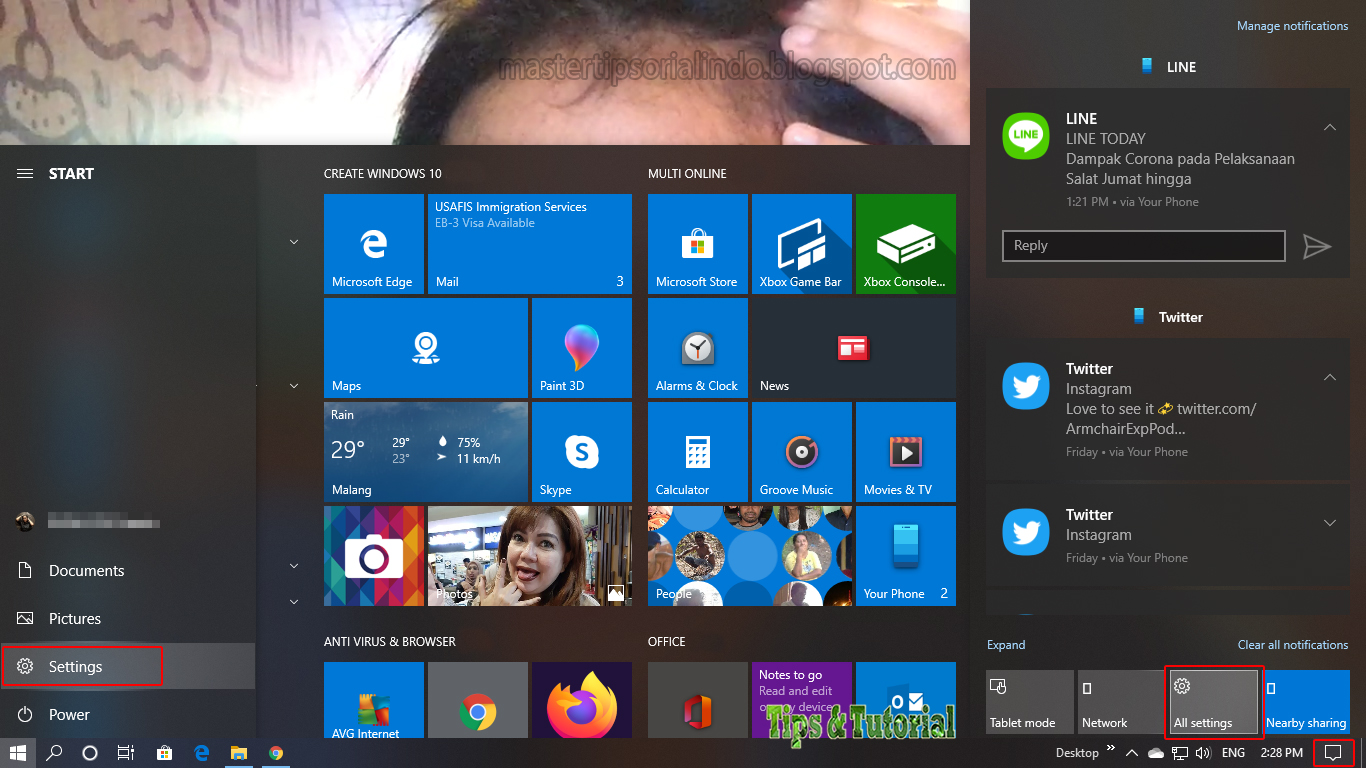Open Settings from Start sidebar
The height and width of the screenshot is (768, 1366).
pyautogui.click(x=128, y=666)
